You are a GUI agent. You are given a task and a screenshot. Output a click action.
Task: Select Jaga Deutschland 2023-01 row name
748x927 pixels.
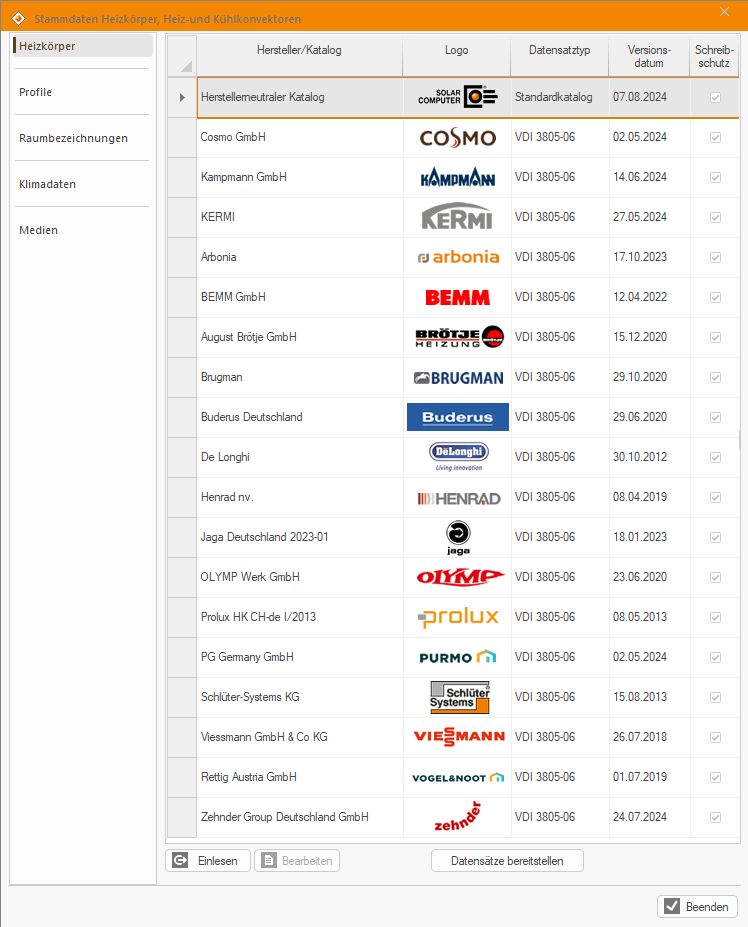click(264, 537)
